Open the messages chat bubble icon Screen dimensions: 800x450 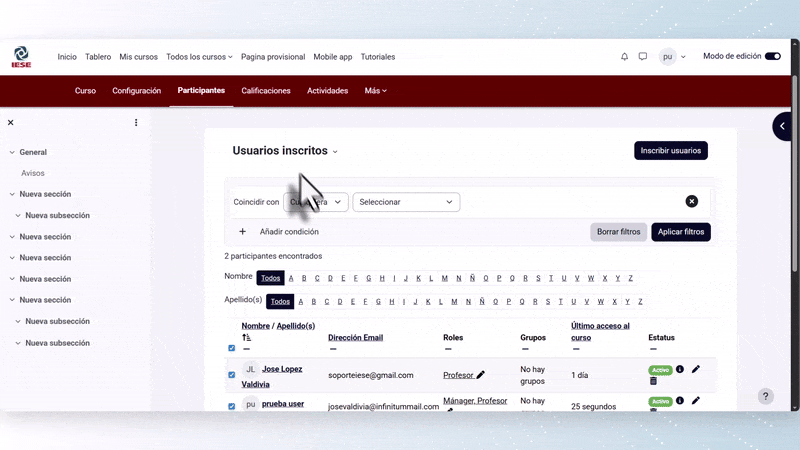(x=643, y=57)
